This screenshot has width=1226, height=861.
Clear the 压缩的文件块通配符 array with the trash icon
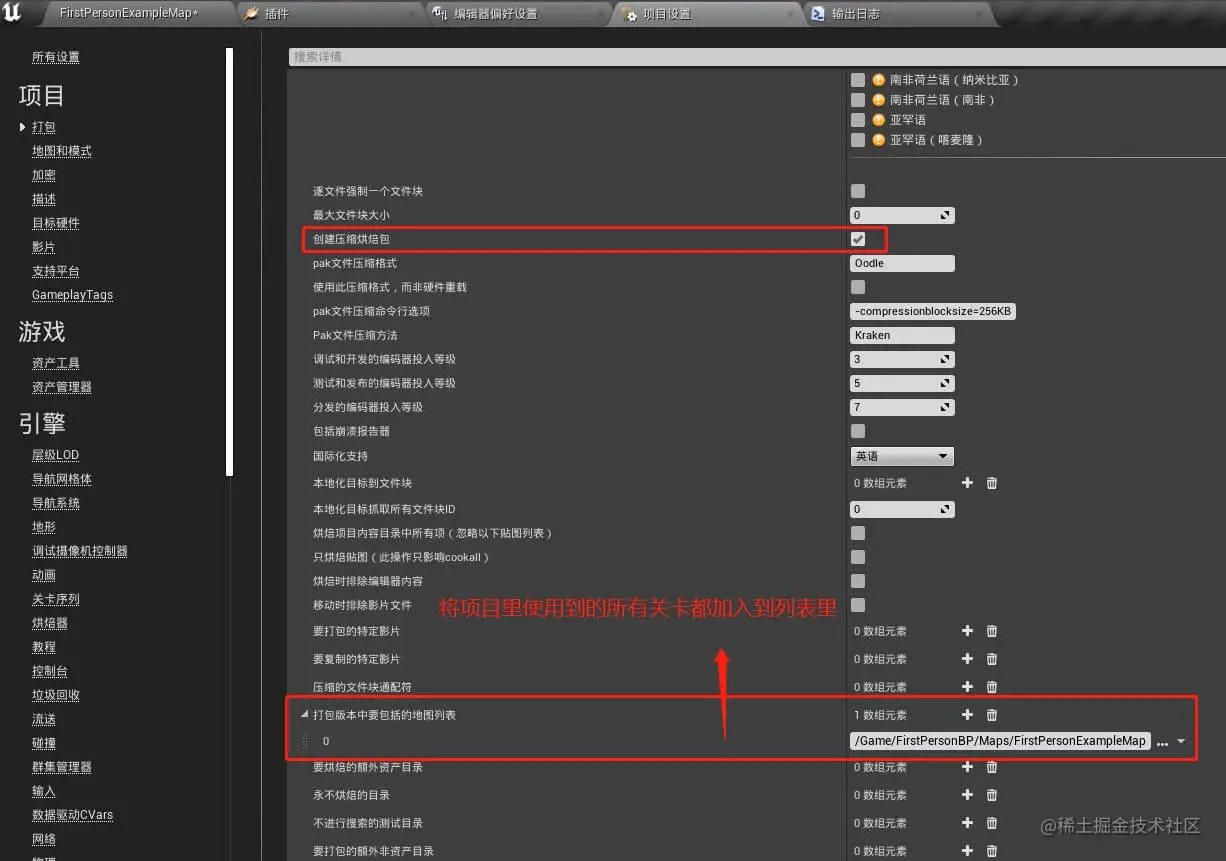click(x=992, y=687)
